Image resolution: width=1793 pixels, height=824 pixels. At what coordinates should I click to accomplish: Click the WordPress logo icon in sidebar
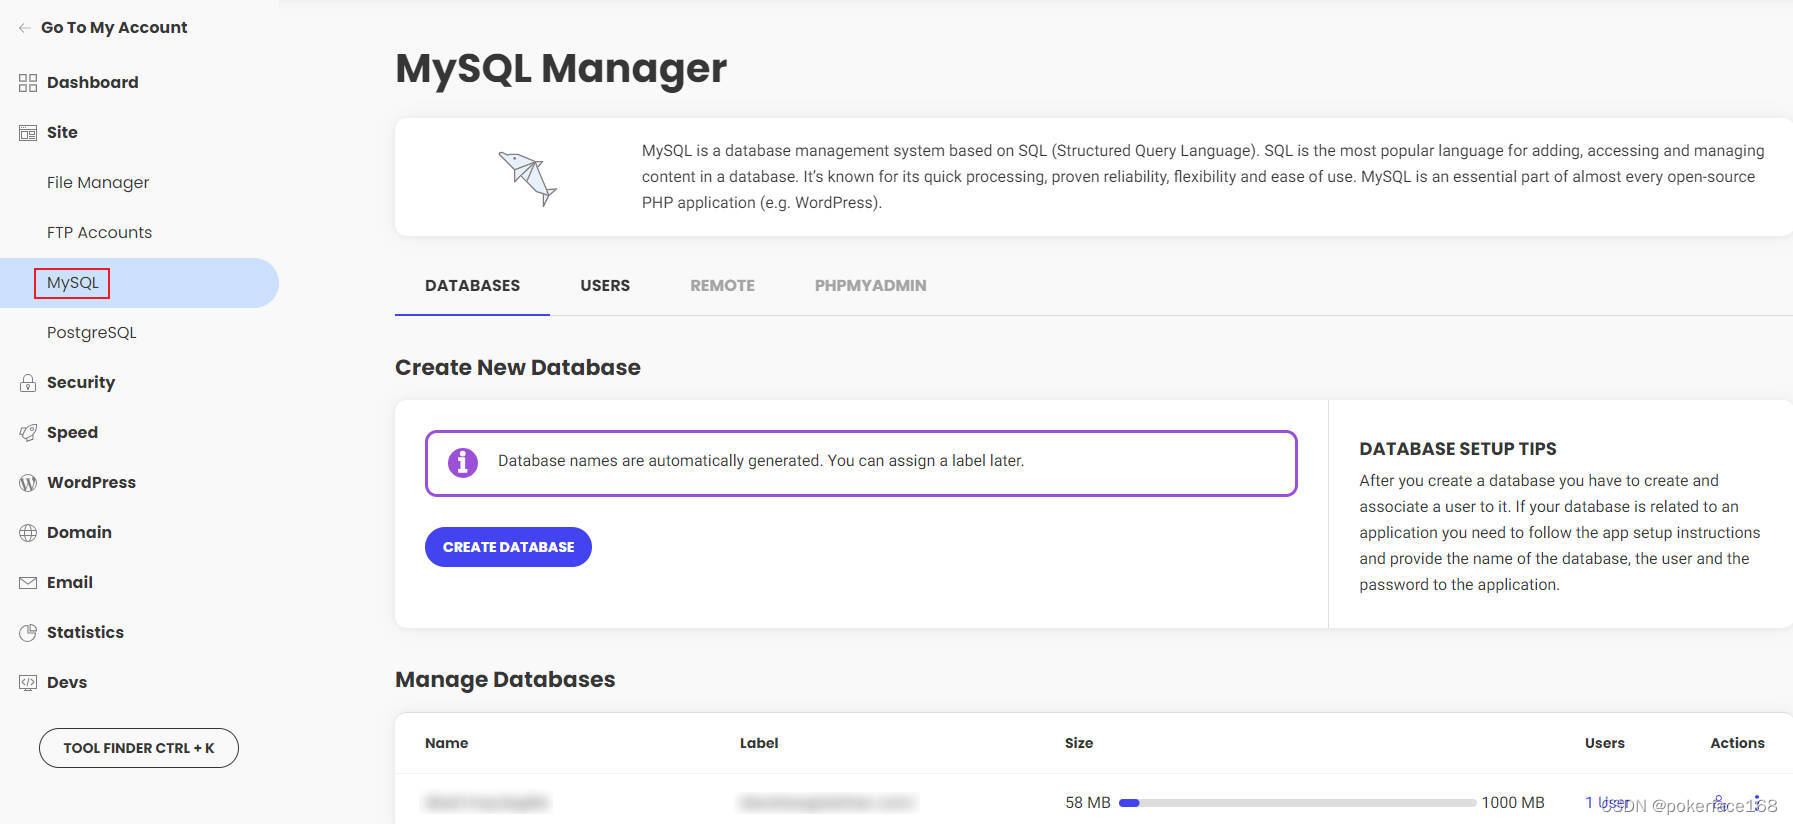tap(28, 483)
